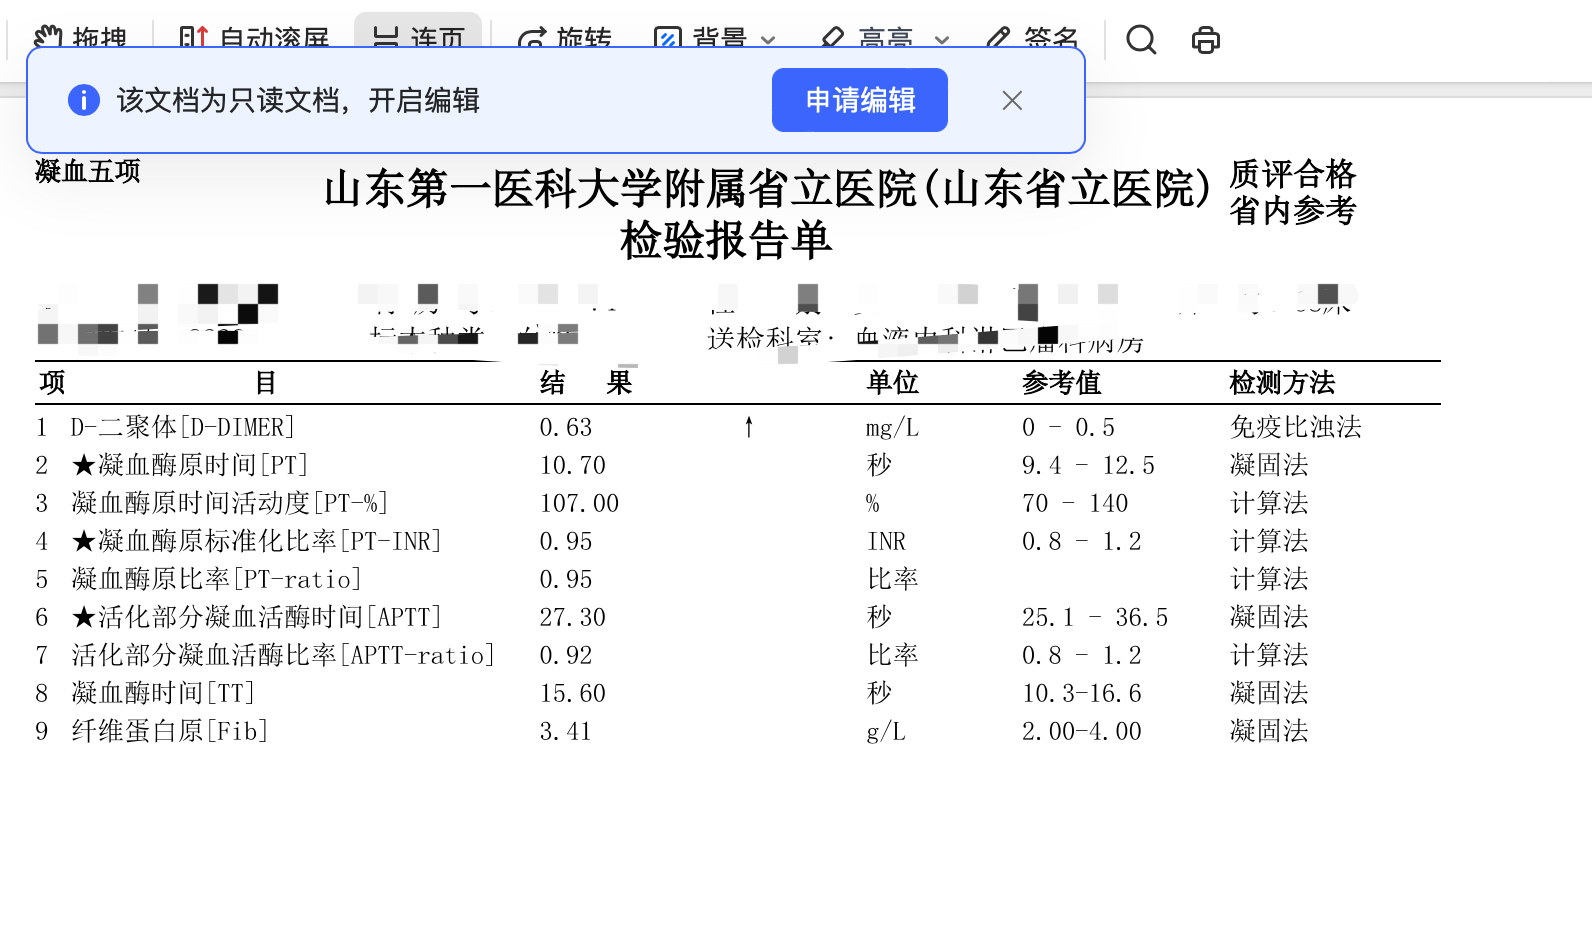Select the 拖拽 hand tool
Viewport: 1592px width, 938px height.
80,40
